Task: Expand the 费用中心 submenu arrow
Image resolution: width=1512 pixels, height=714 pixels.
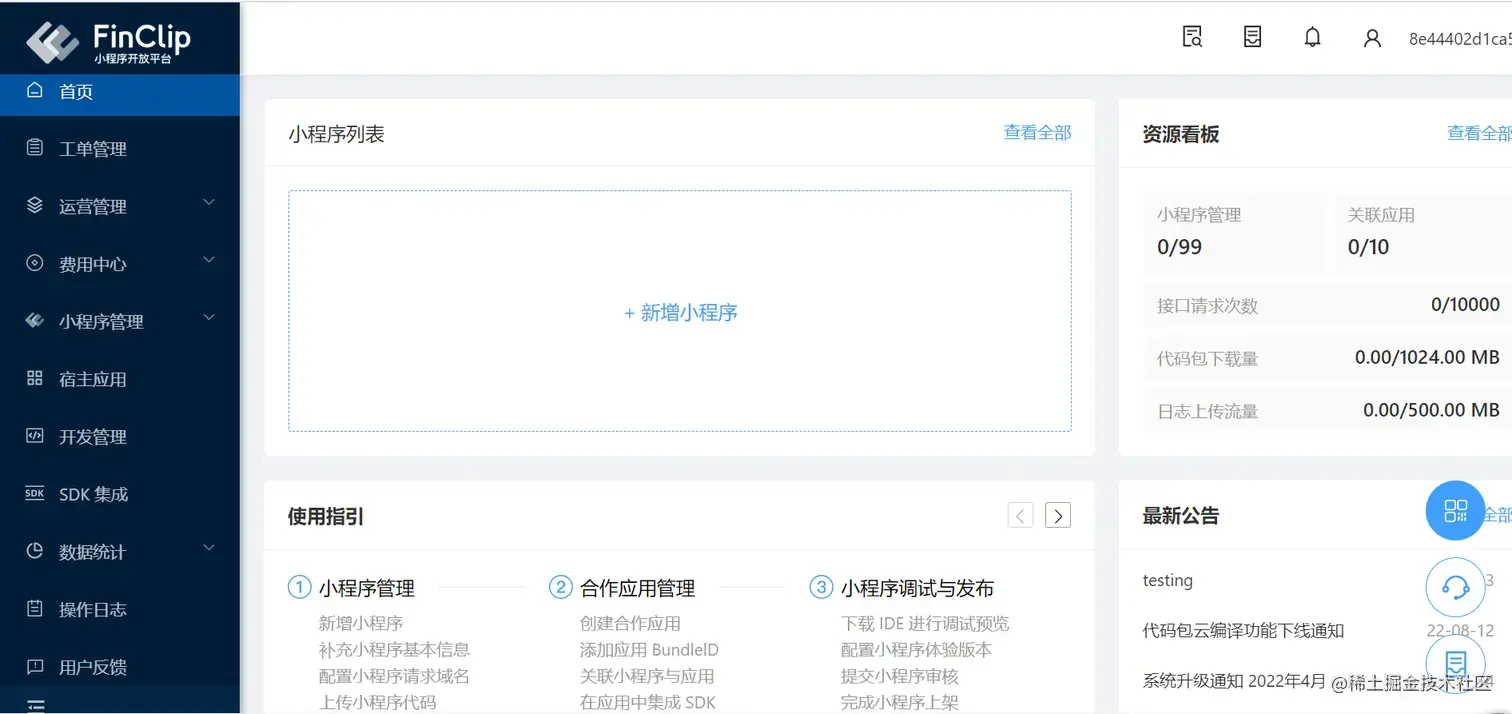Action: pos(209,260)
